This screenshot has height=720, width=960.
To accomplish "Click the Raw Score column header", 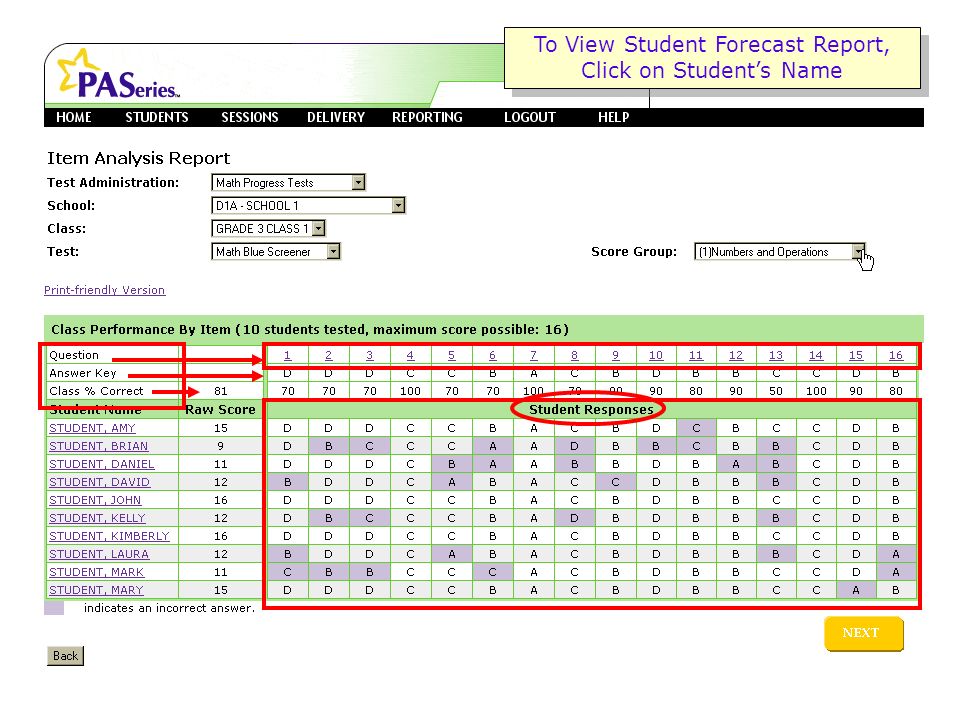I will point(220,410).
